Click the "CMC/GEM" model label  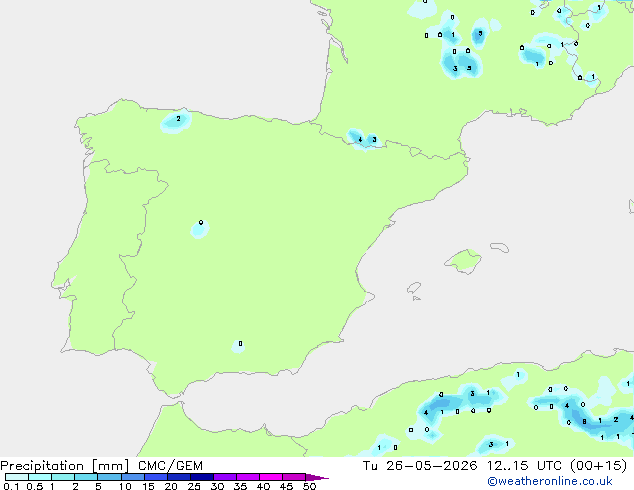[x=170, y=466]
